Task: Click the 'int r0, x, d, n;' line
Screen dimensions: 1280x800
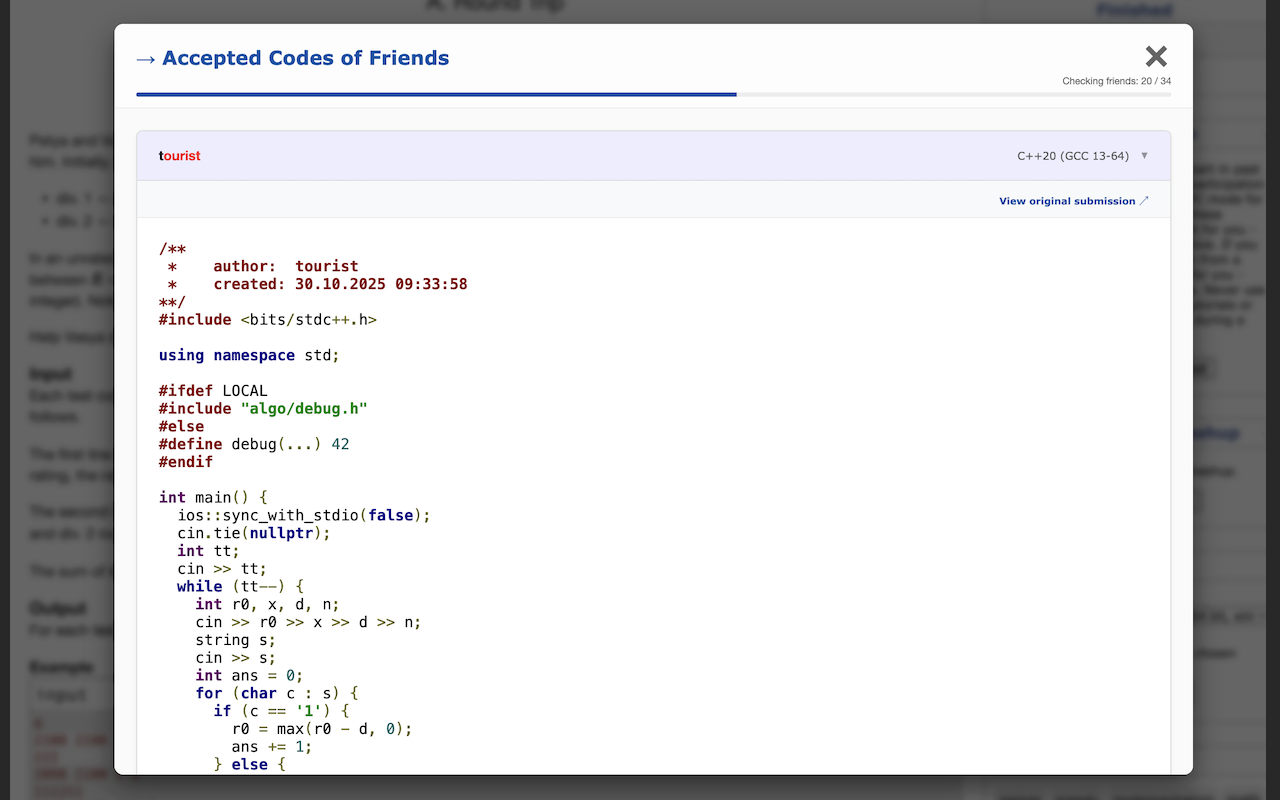Action: point(267,604)
